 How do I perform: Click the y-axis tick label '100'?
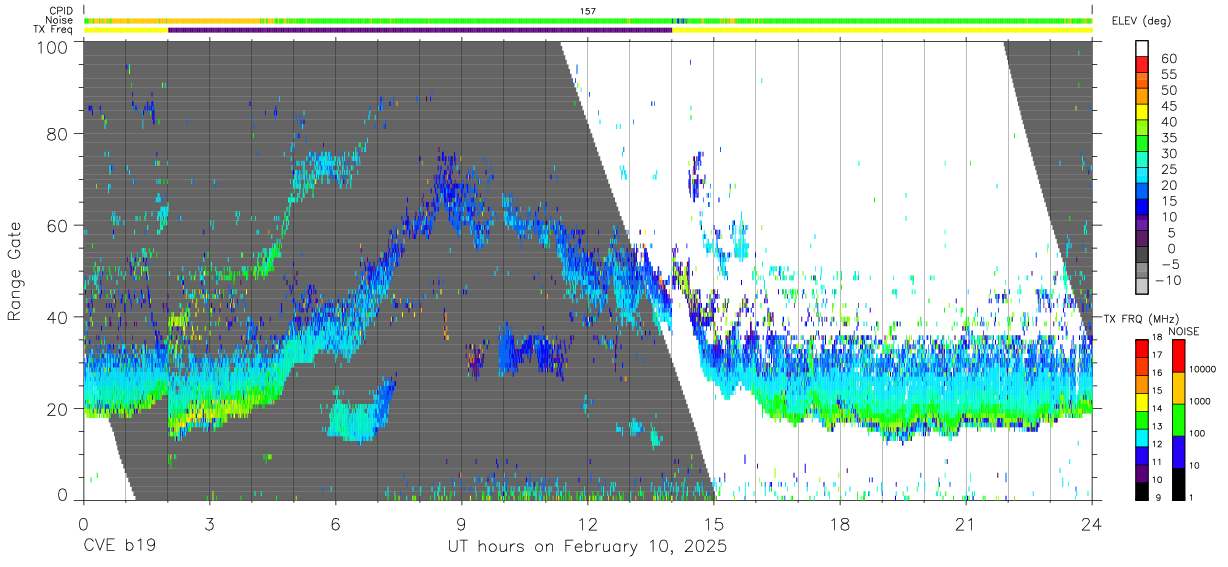[x=54, y=46]
